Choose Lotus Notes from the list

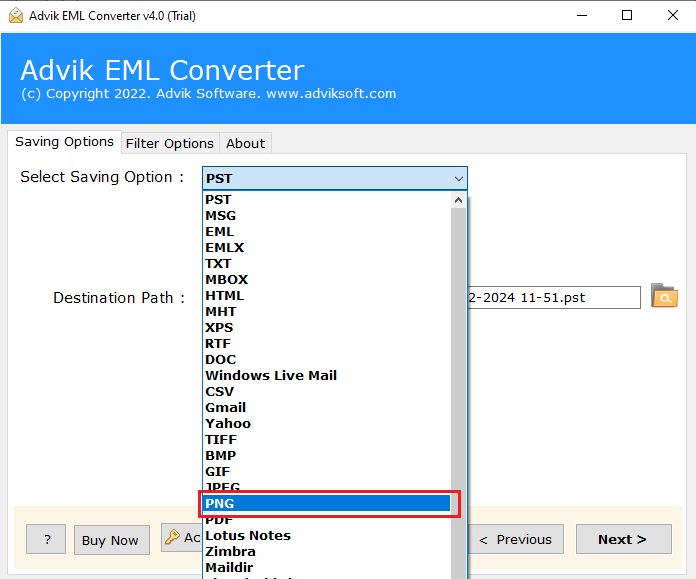pos(327,535)
